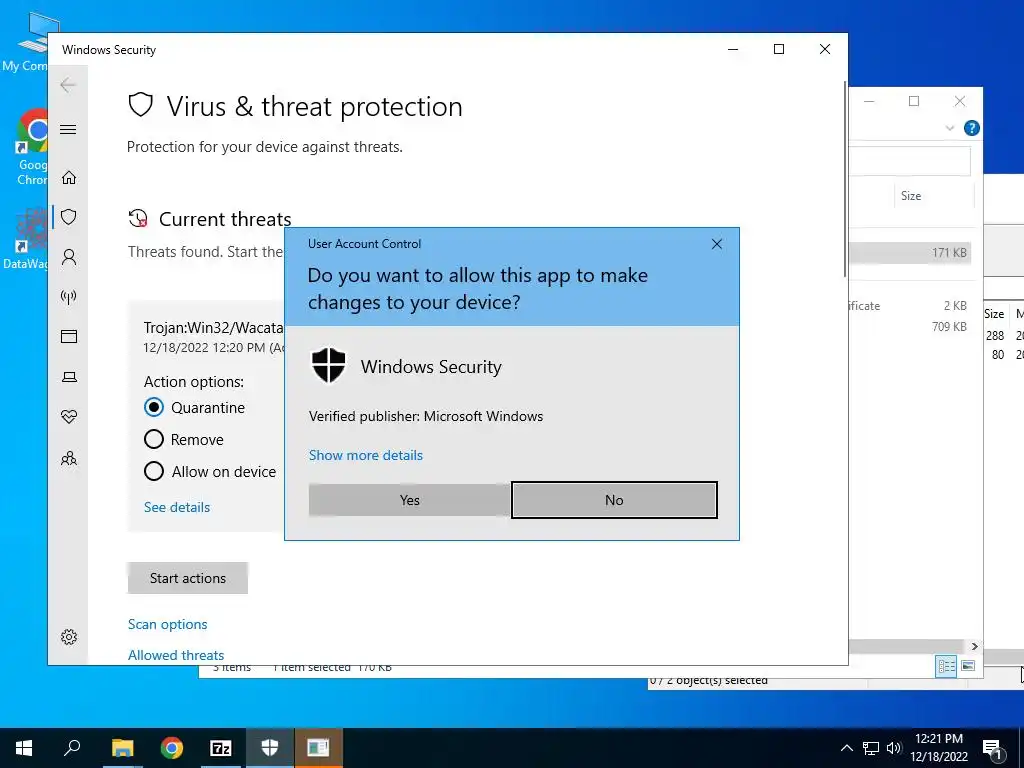Open 7-Zip from the taskbar

pyautogui.click(x=221, y=748)
